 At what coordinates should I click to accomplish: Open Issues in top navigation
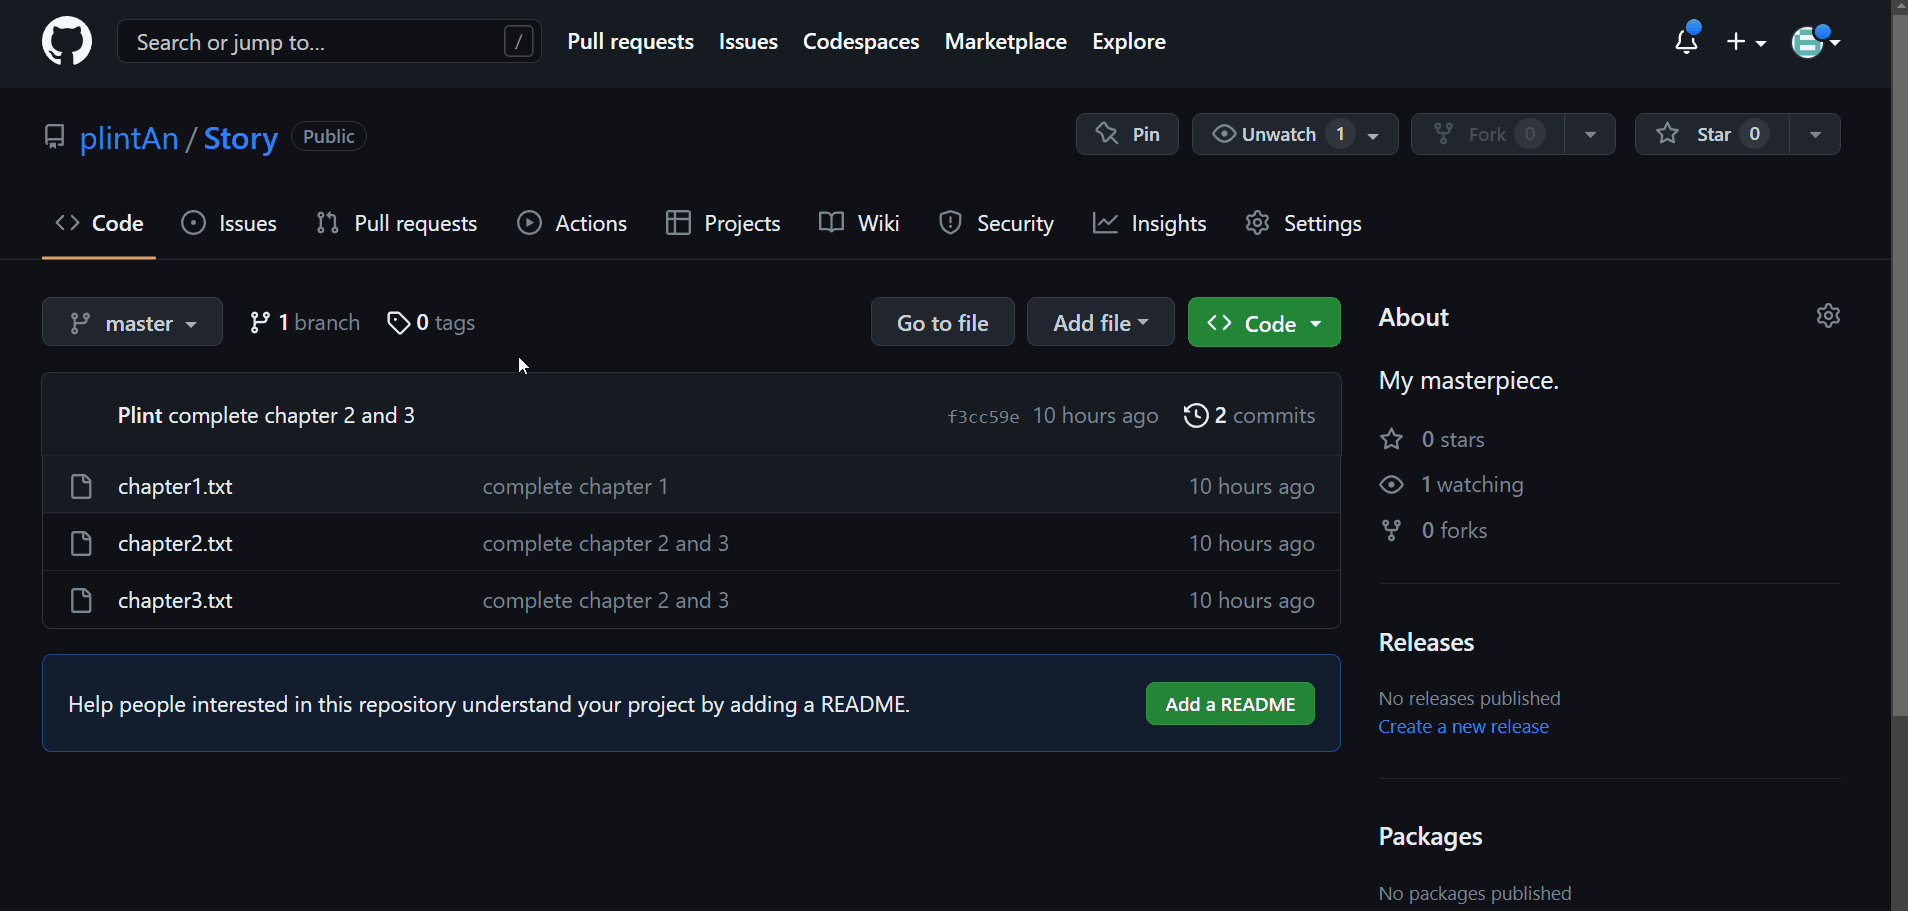pyautogui.click(x=748, y=42)
